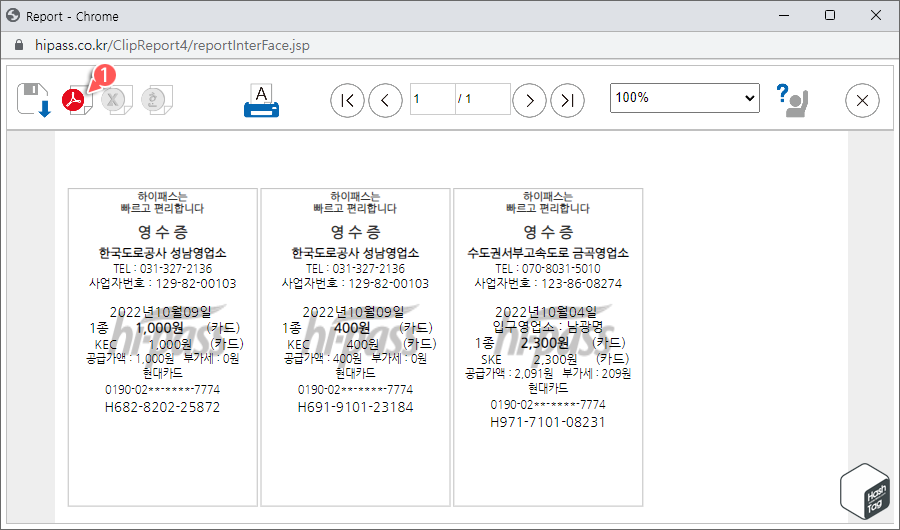Click receipt number H691-9101-23184
The image size is (900, 530).
[355, 407]
